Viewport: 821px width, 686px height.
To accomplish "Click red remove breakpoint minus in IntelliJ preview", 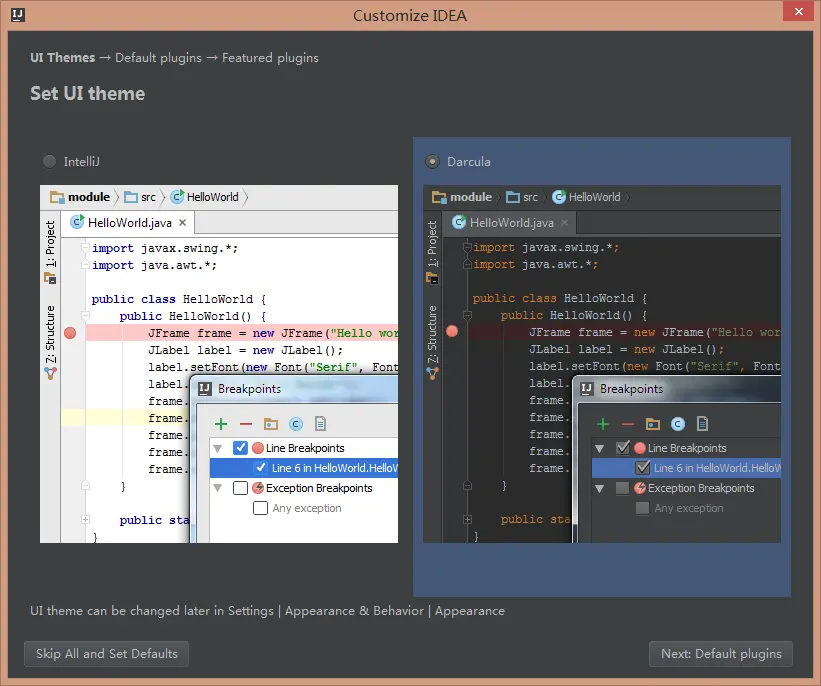I will (246, 424).
